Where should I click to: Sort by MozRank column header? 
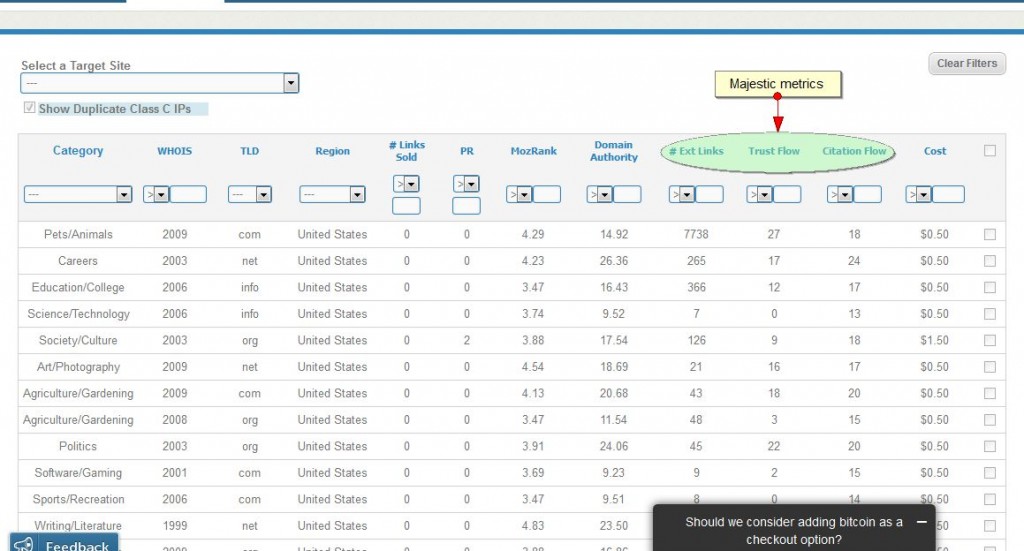[534, 151]
